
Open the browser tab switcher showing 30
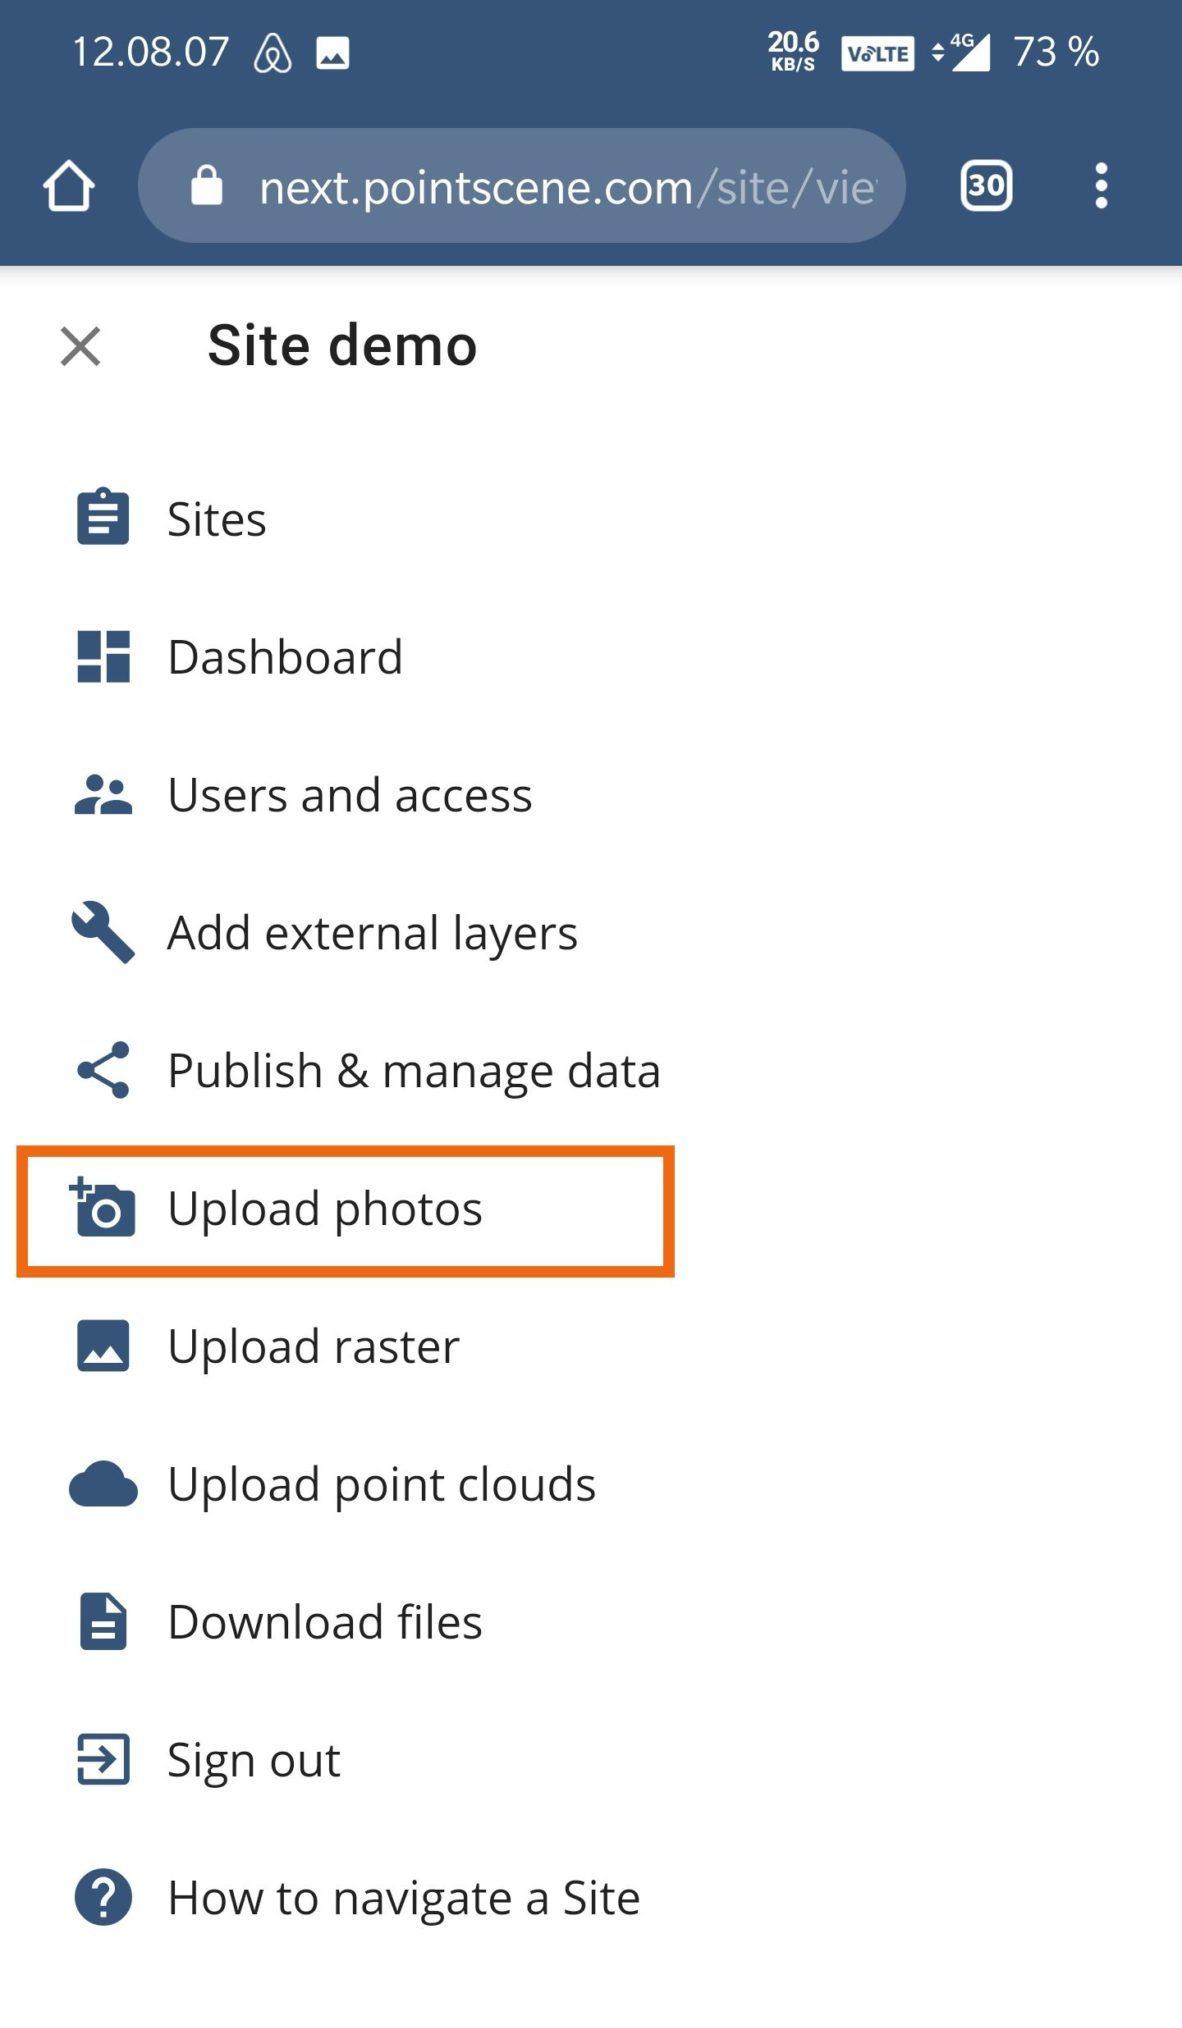point(987,186)
